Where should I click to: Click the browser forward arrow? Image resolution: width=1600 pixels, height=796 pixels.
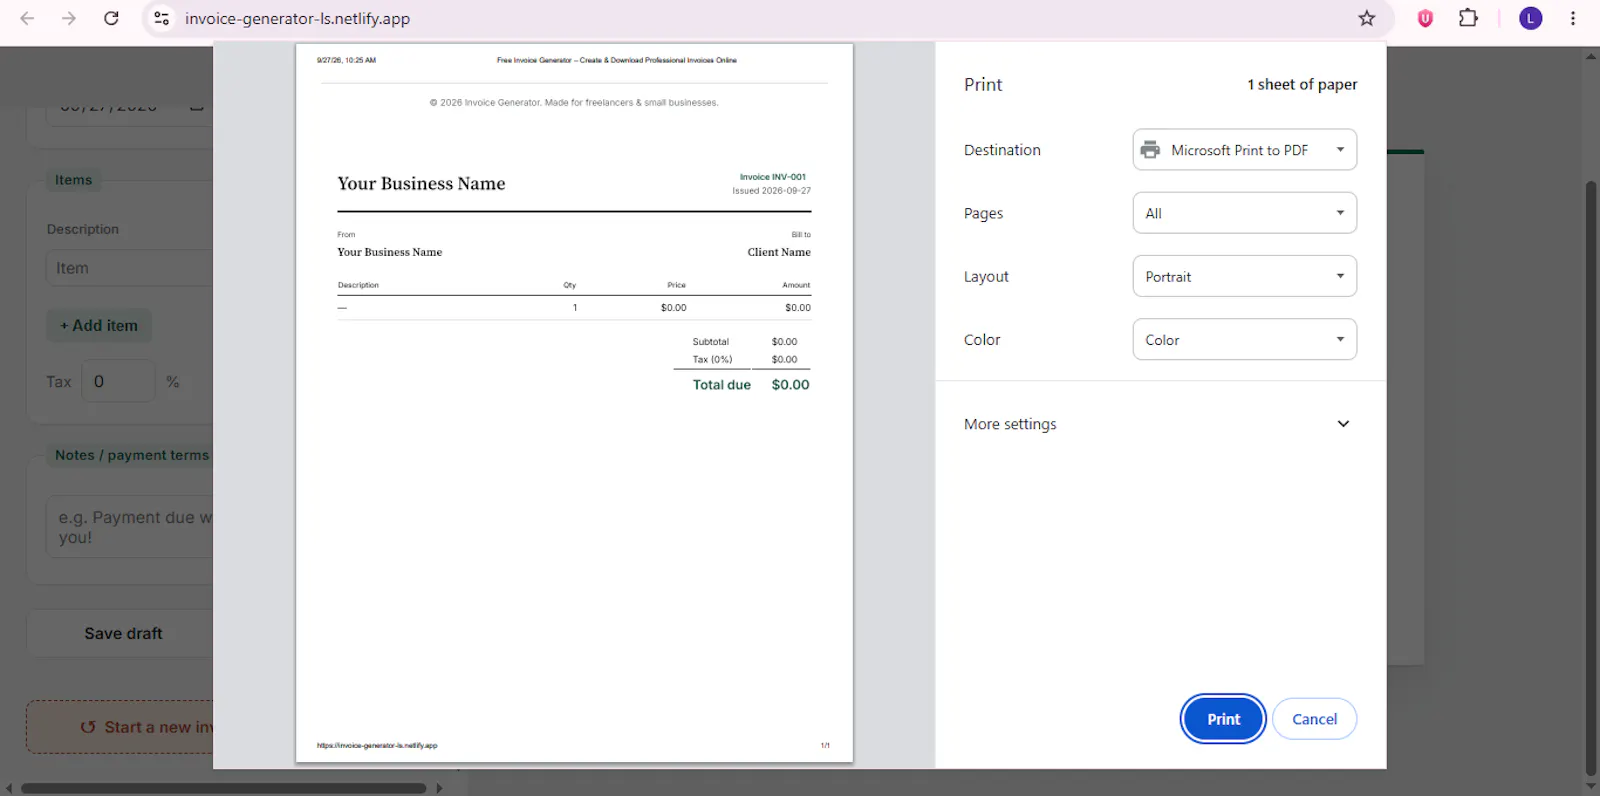pos(68,18)
